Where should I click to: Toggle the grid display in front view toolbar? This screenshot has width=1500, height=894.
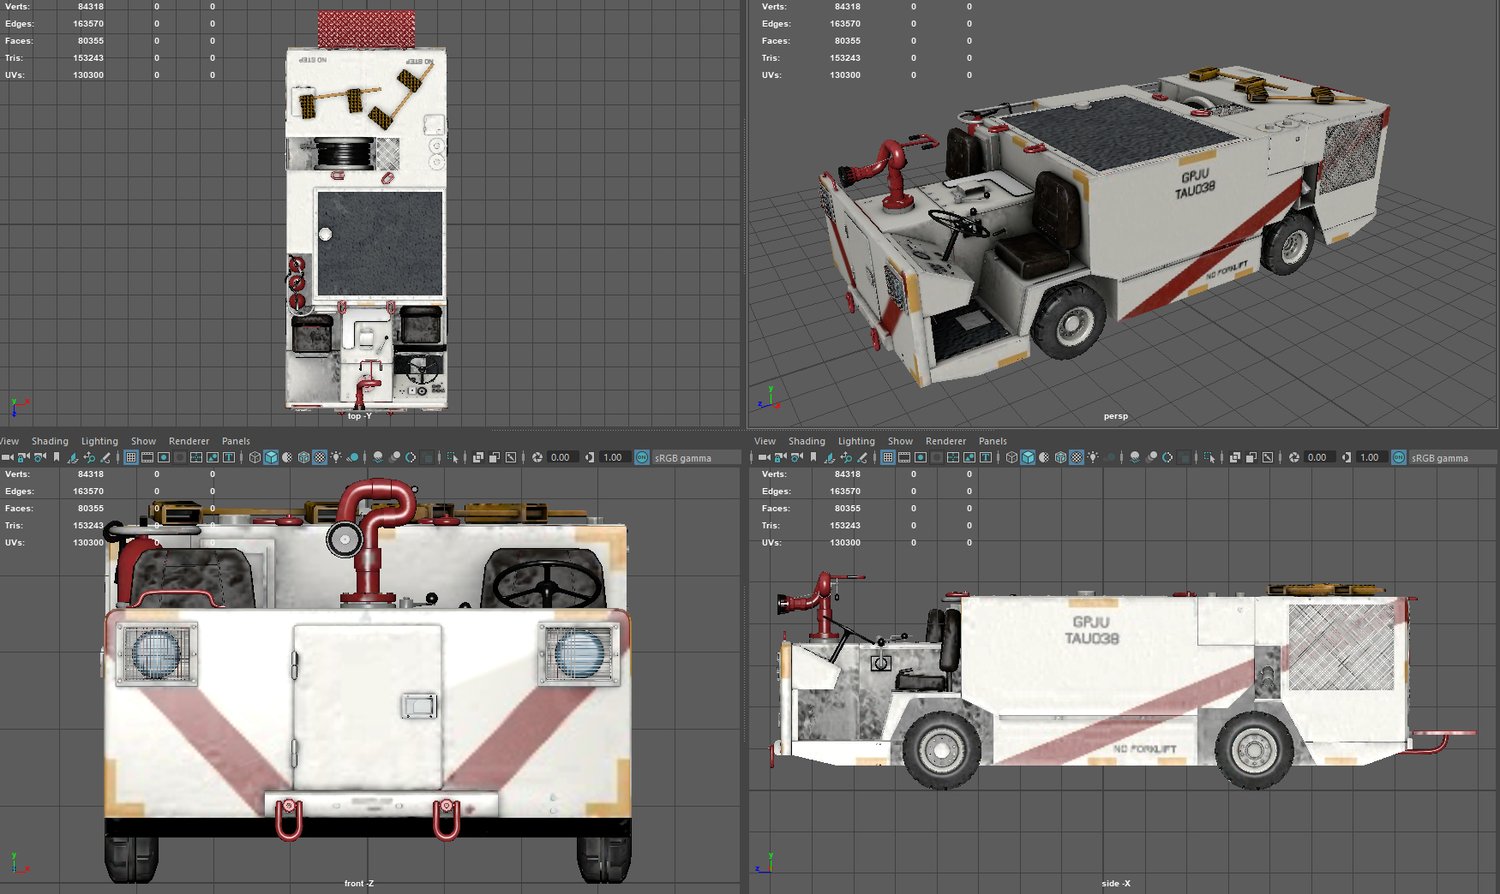coord(131,457)
